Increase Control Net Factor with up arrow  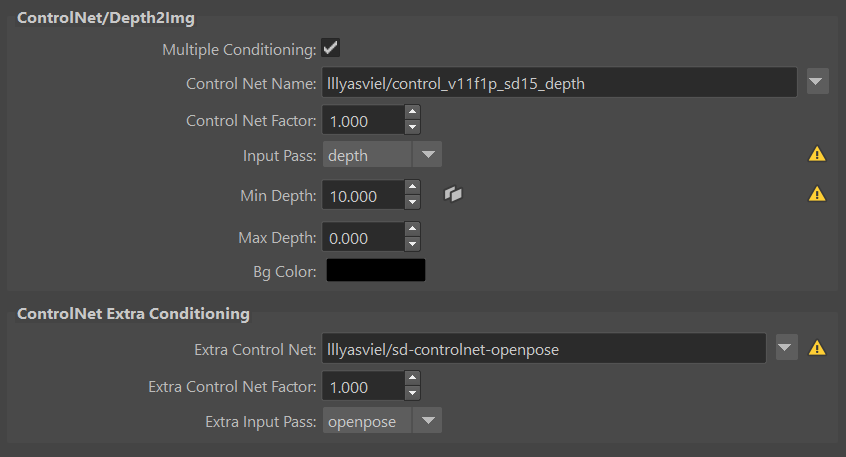pos(412,112)
